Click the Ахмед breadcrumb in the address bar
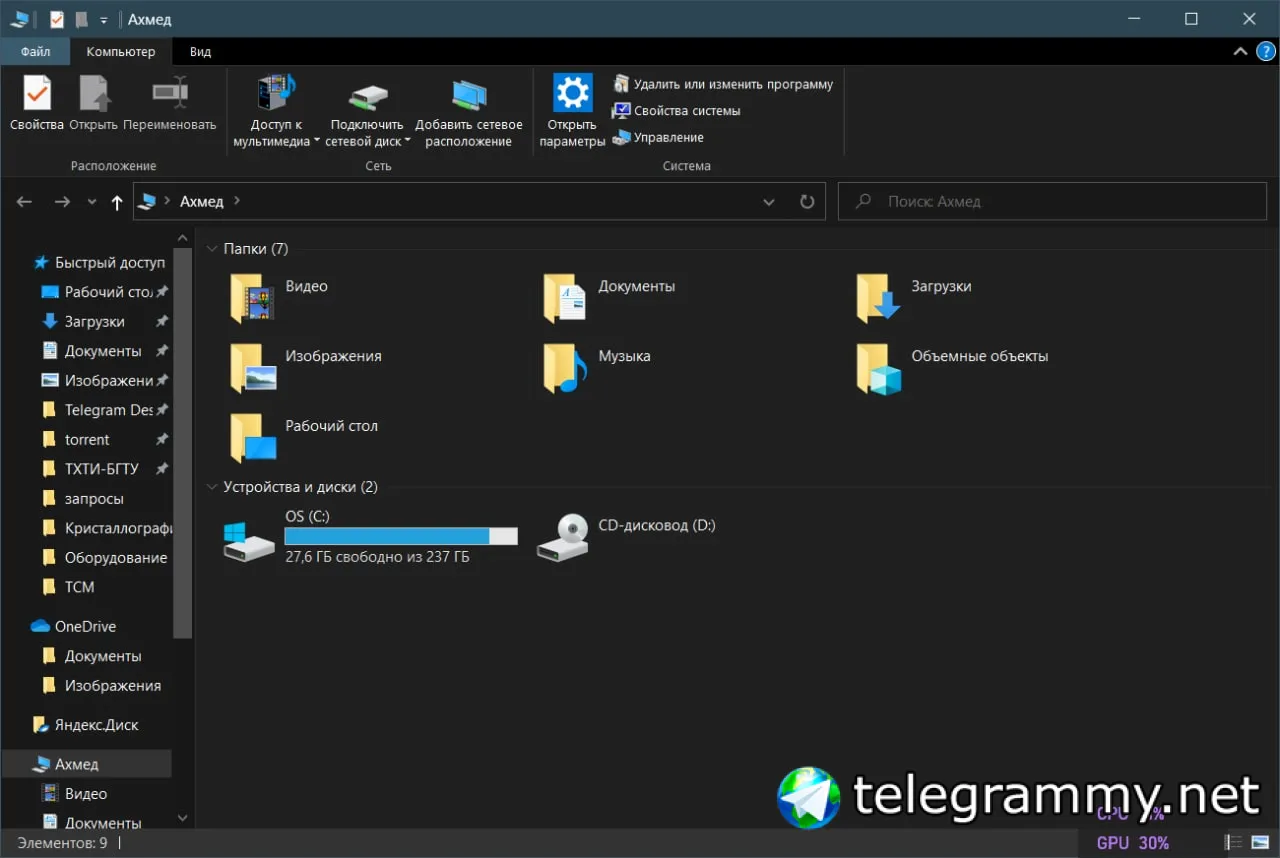The width and height of the screenshot is (1280, 858). [x=202, y=201]
